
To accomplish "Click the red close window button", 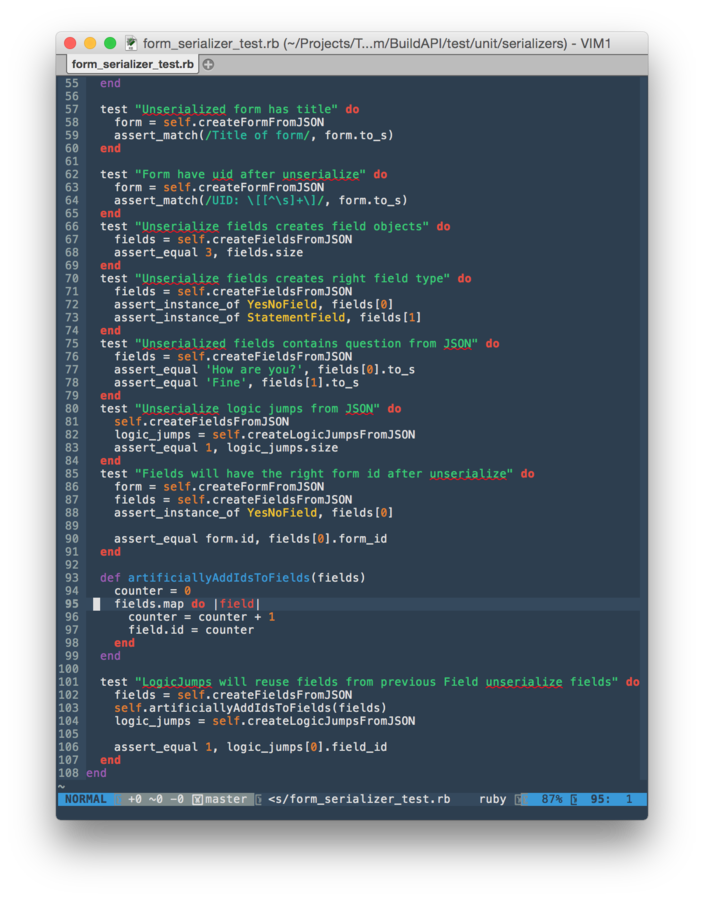I will [x=70, y=43].
